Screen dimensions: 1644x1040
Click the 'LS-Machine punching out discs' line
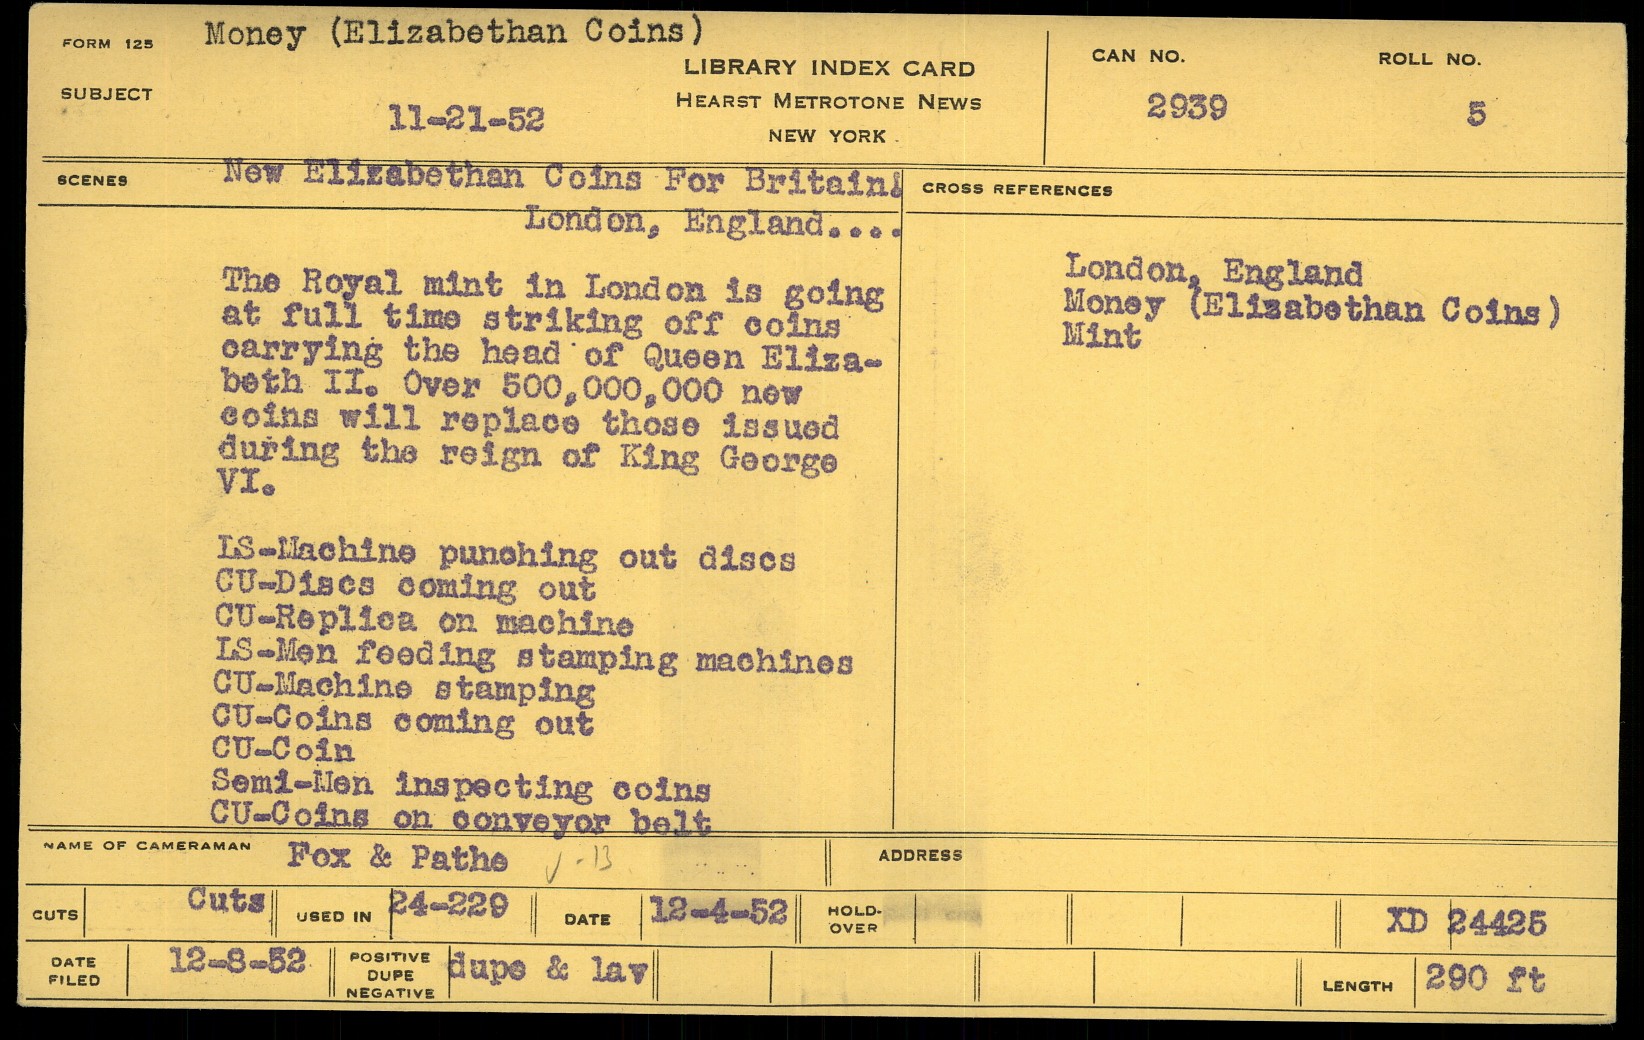pyautogui.click(x=506, y=553)
